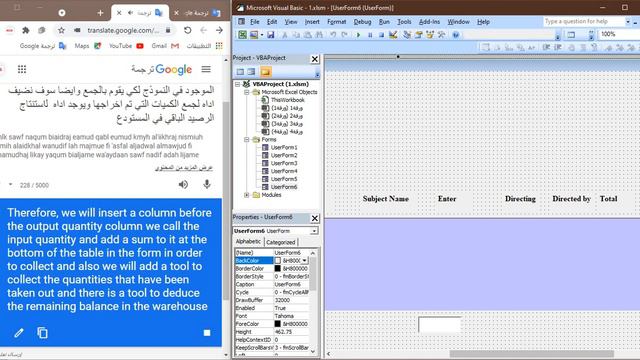
Task: Click the Undo icon in VBA toolbar
Action: tap(333, 35)
